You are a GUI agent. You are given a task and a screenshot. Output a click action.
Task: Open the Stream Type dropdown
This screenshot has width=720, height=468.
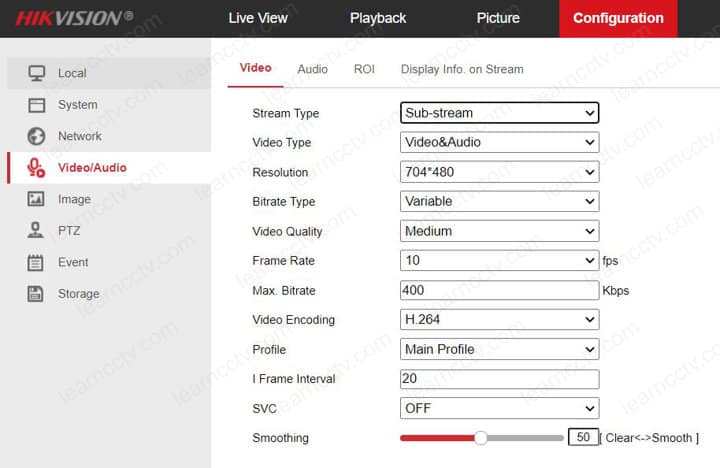point(498,113)
